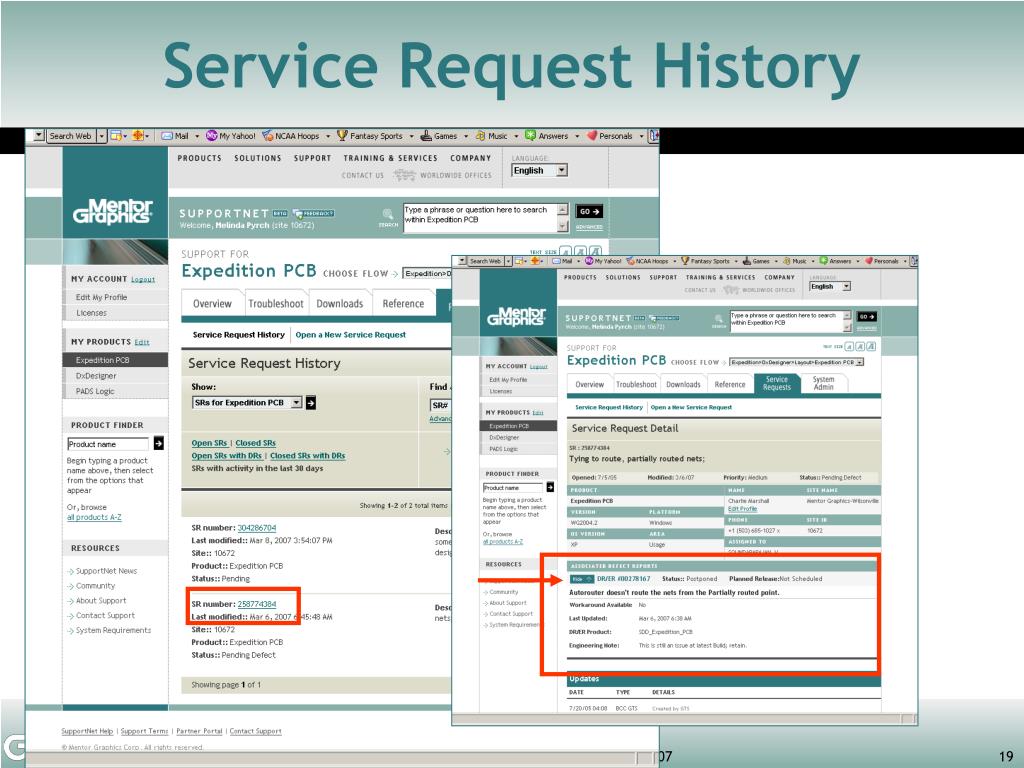Open SR number 258774384 link
Image resolution: width=1024 pixels, height=768 pixels.
[257, 604]
